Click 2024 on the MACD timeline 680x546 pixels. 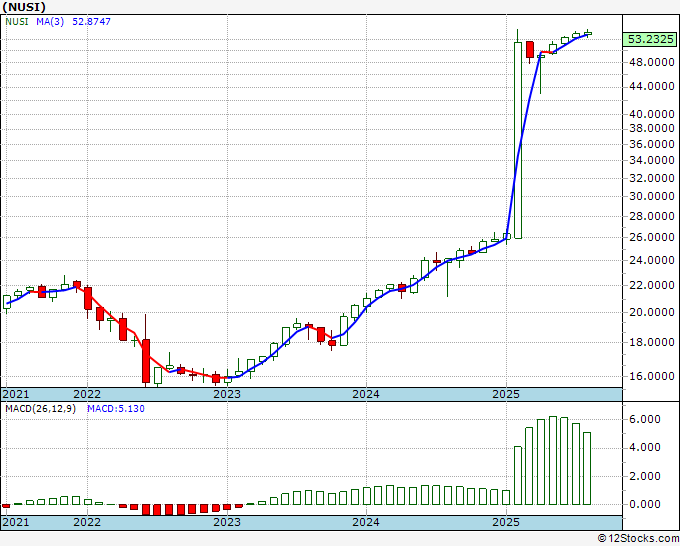click(x=366, y=522)
